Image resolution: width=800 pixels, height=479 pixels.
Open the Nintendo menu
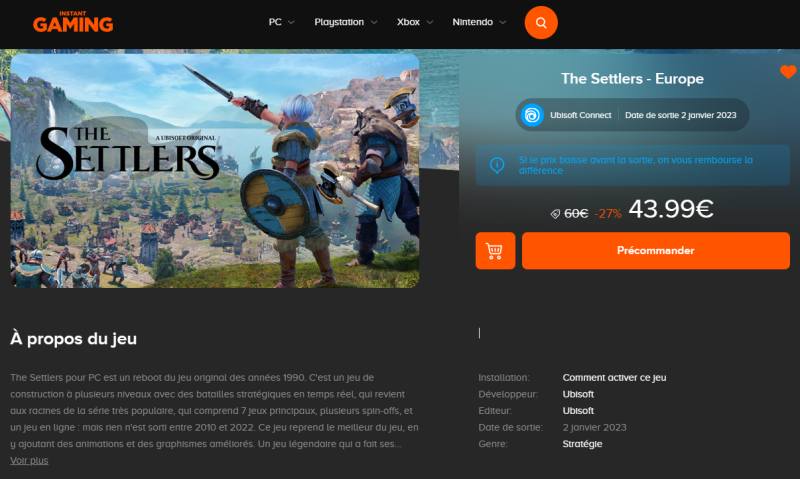click(x=479, y=22)
